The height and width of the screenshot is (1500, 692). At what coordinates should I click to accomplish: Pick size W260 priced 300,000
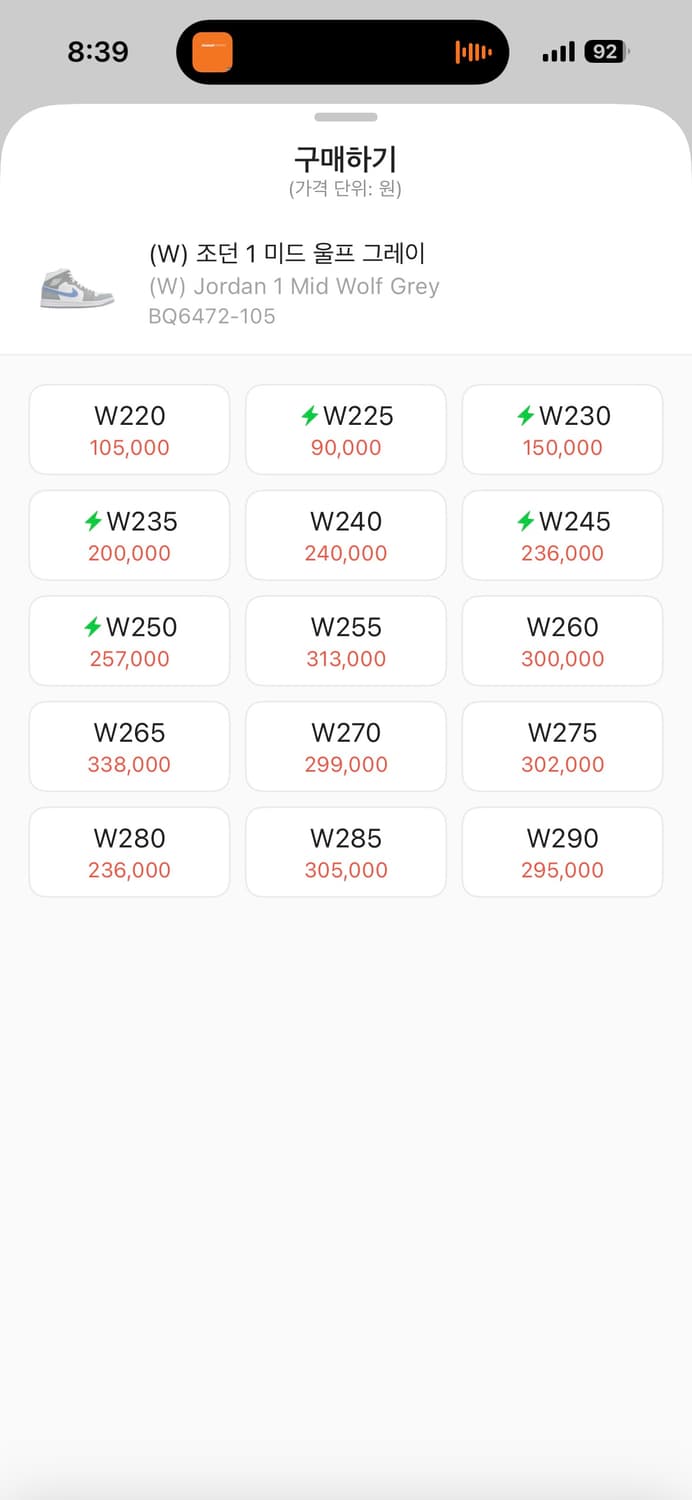pyautogui.click(x=562, y=641)
